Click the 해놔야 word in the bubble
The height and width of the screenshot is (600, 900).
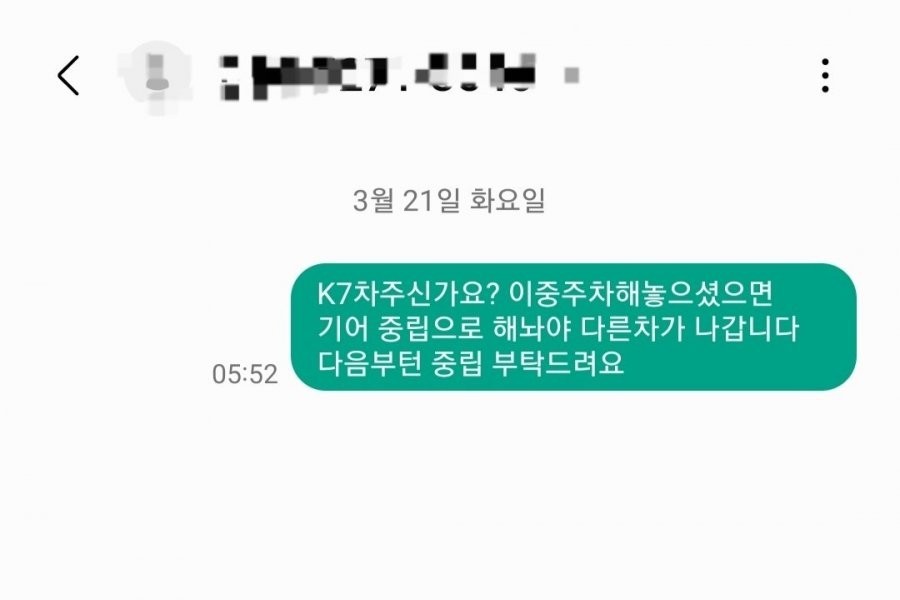(x=532, y=328)
